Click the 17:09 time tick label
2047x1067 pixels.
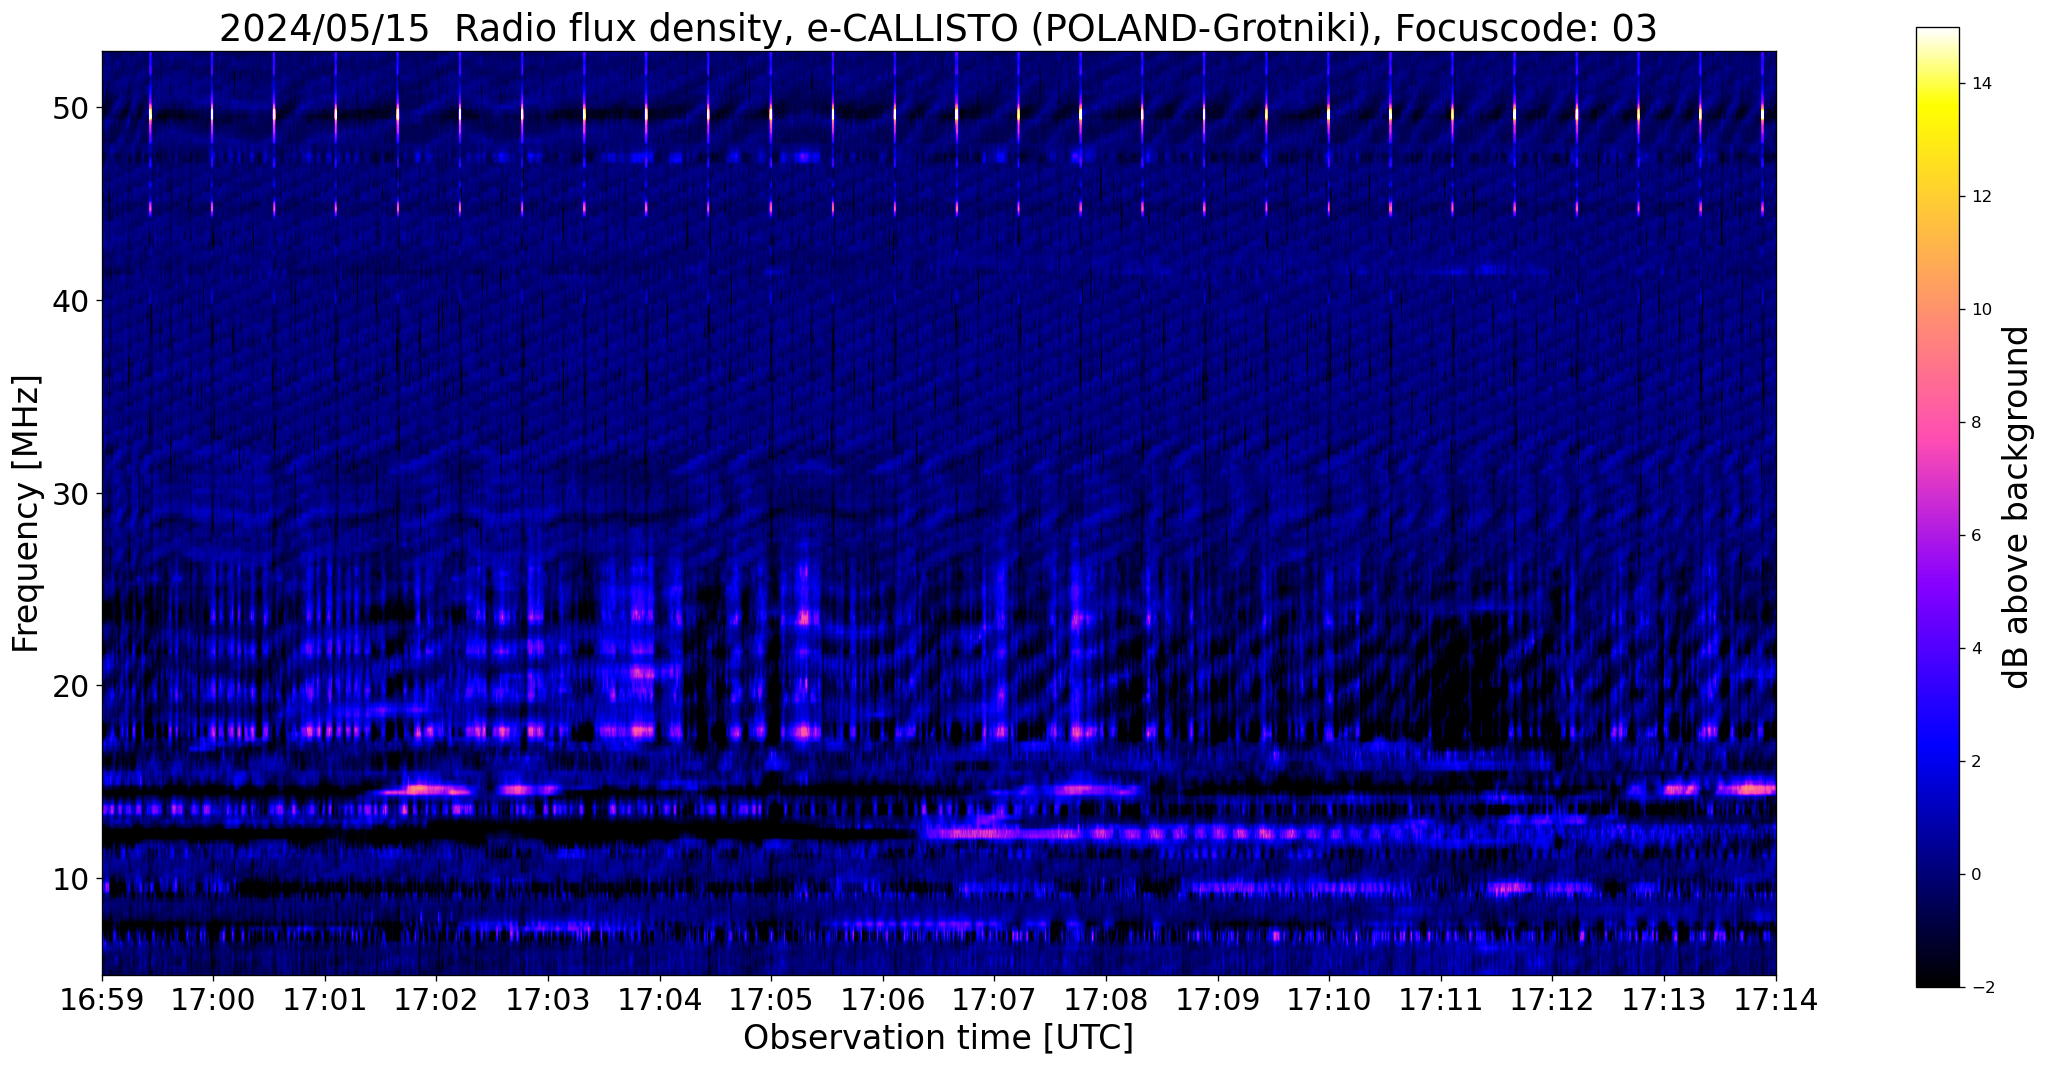click(1218, 999)
